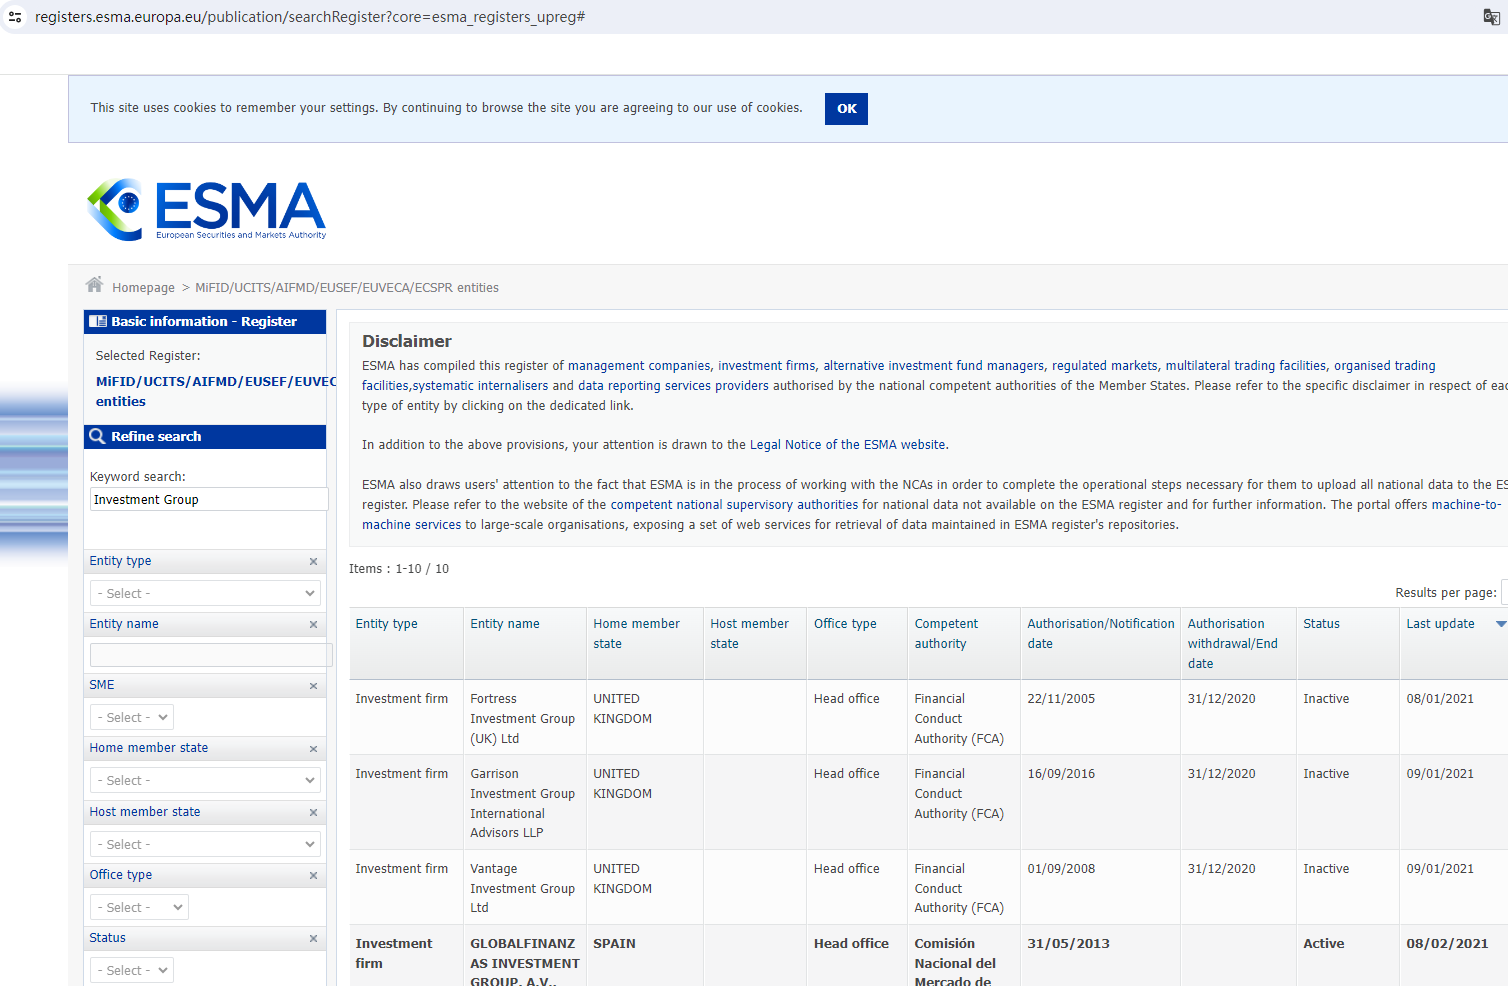Remove the Office type filter
The height and width of the screenshot is (986, 1508).
click(313, 876)
